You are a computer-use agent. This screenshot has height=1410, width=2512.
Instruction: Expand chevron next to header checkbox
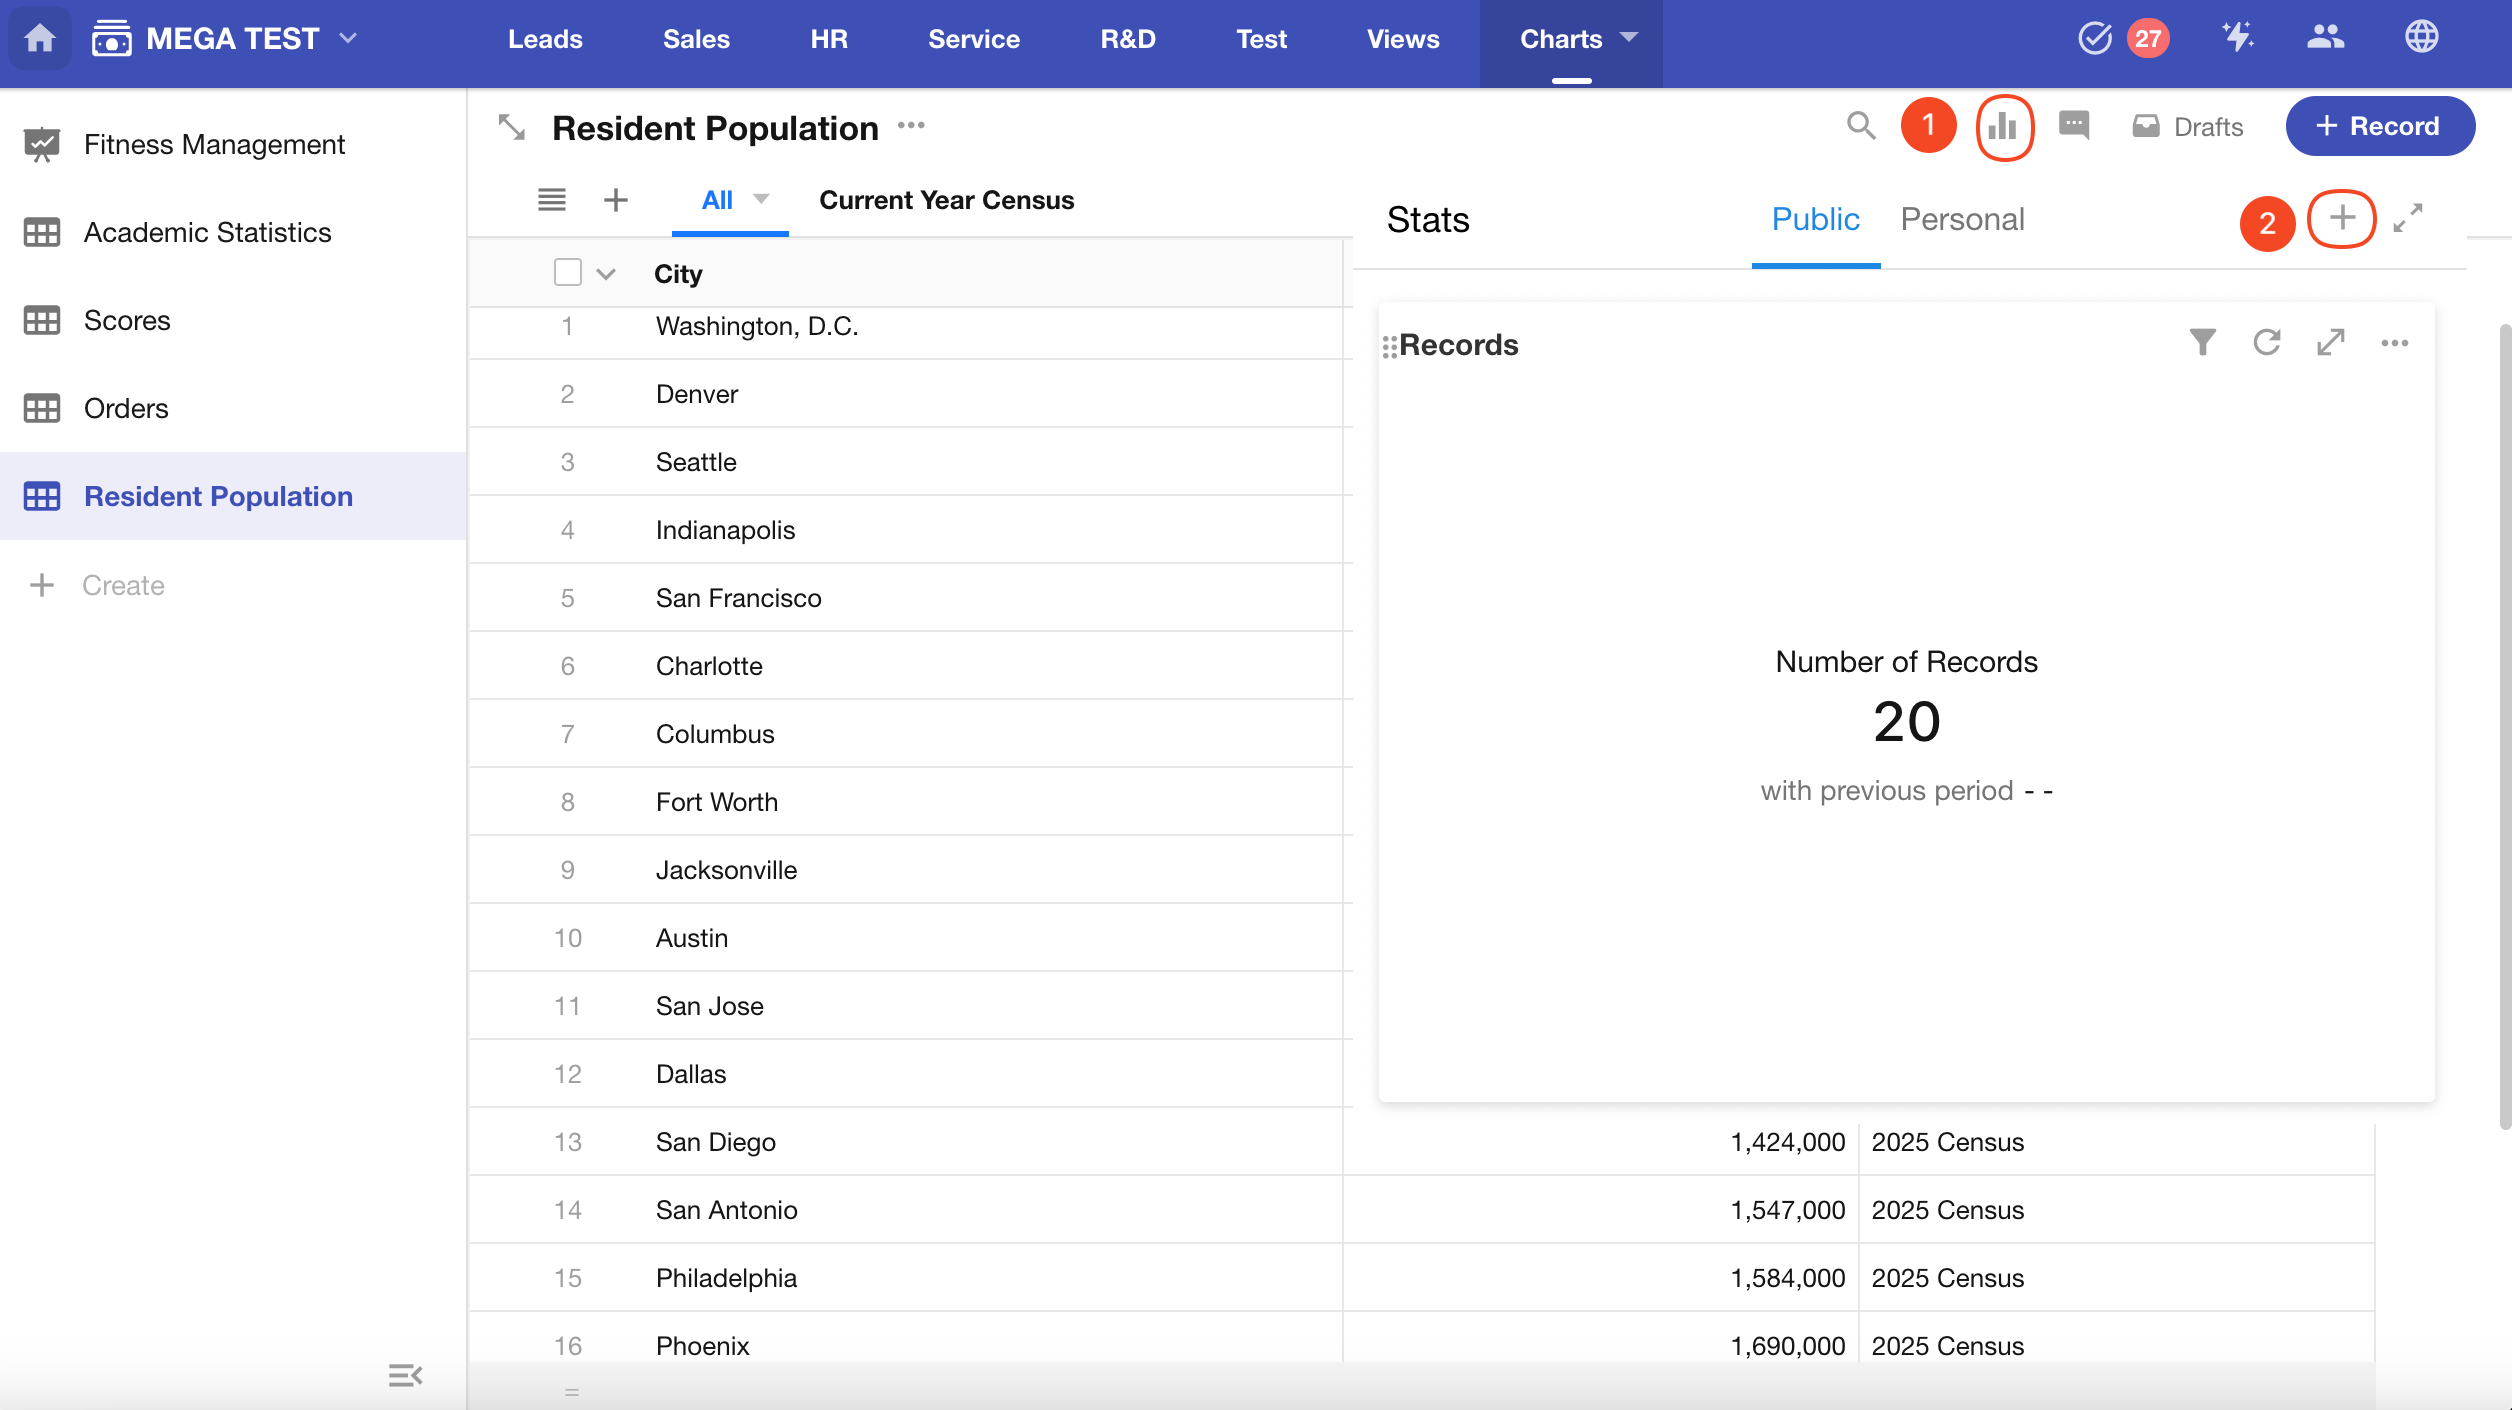[x=606, y=274]
